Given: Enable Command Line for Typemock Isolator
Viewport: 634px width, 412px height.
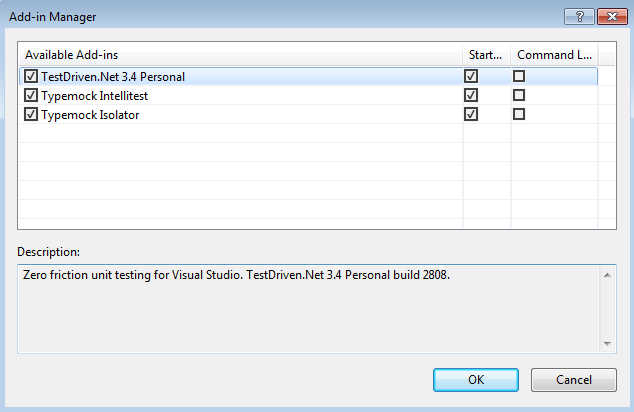Looking at the screenshot, I should point(519,114).
